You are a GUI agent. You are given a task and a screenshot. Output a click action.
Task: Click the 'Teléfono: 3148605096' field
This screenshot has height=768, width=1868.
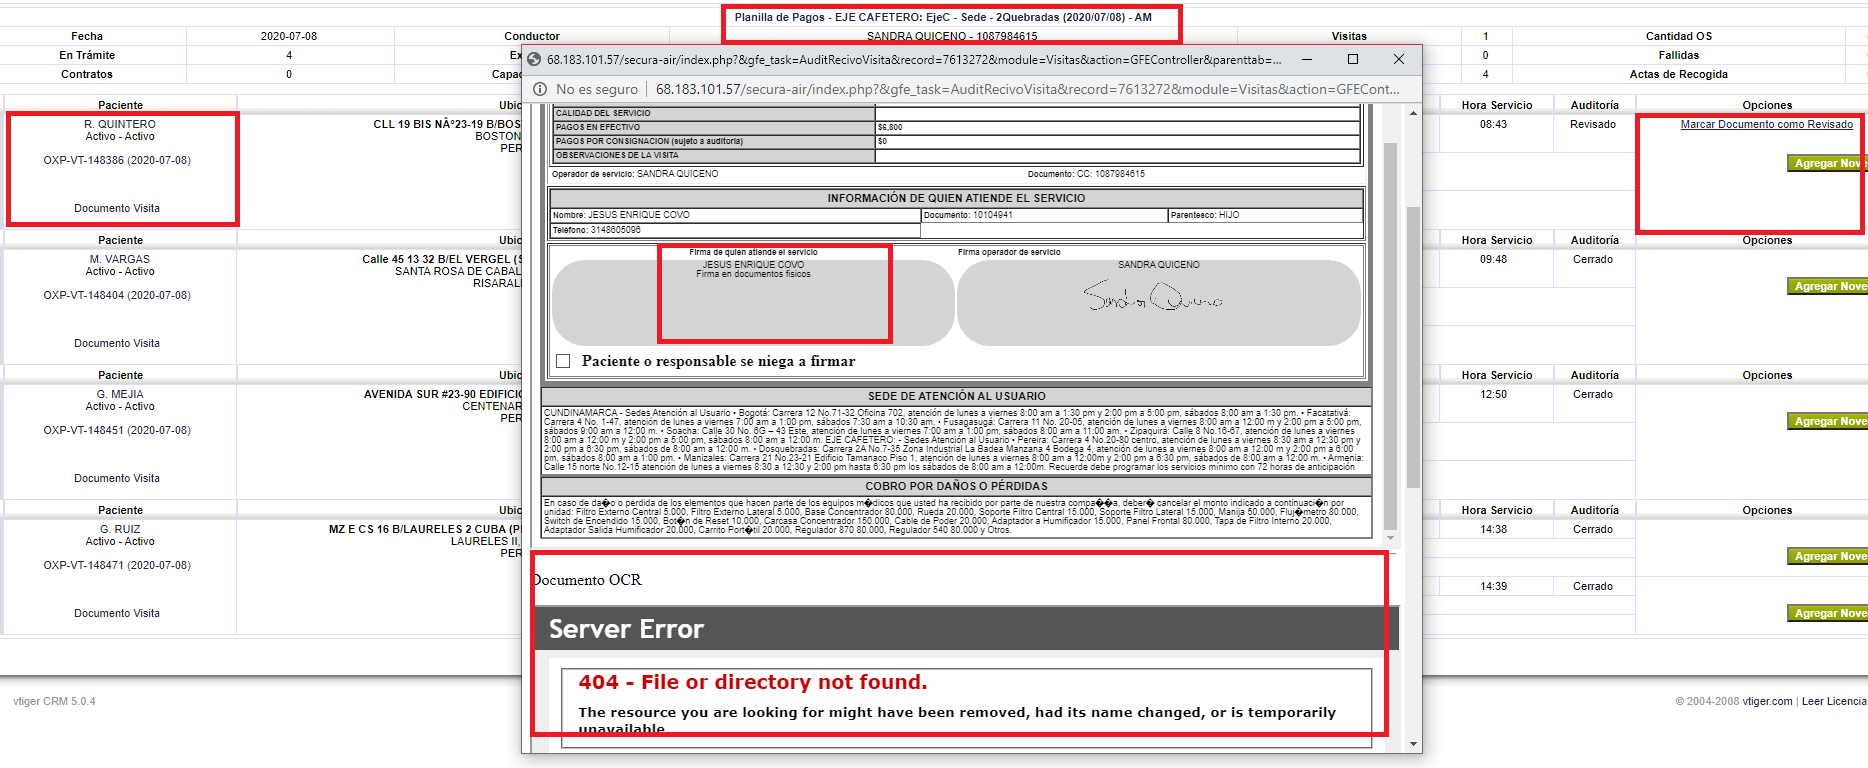(735, 230)
